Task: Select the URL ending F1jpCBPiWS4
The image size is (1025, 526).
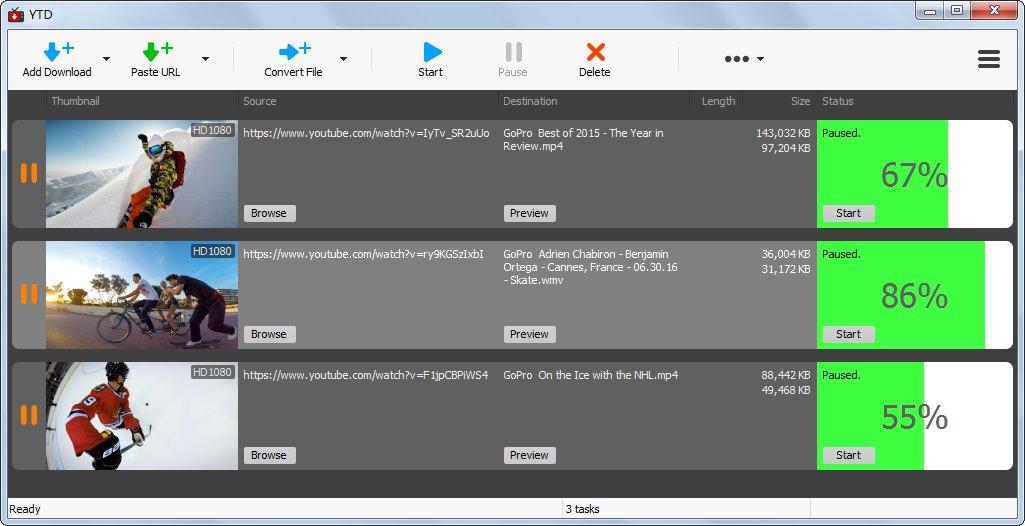Action: click(x=365, y=375)
